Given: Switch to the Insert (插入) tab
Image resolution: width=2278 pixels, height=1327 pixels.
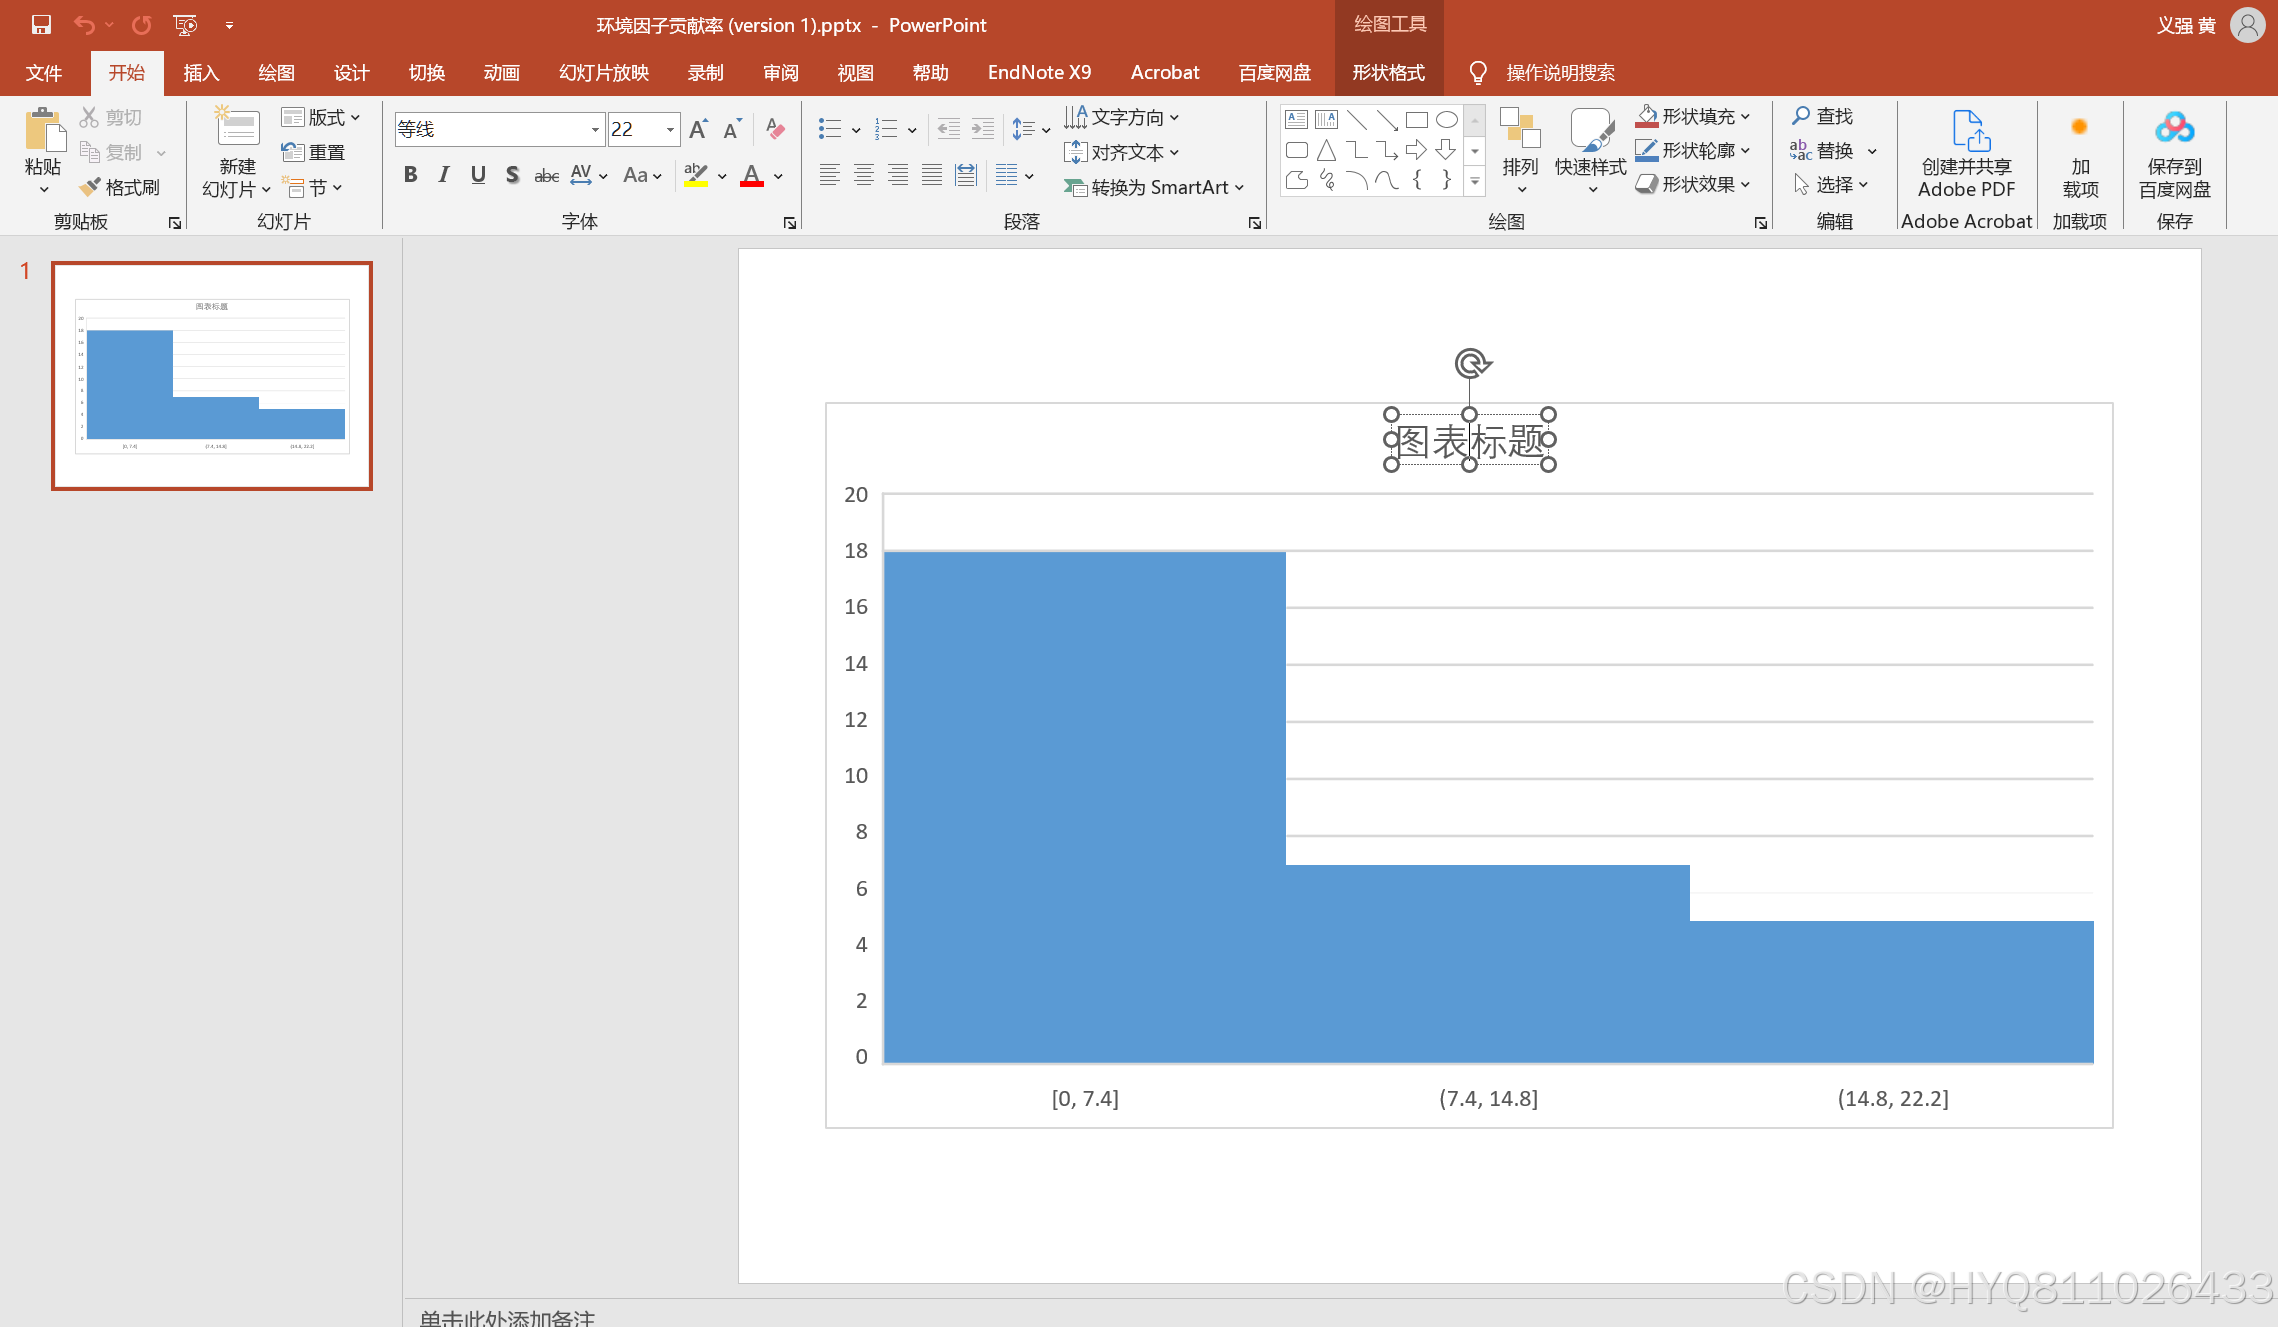Looking at the screenshot, I should point(201,73).
